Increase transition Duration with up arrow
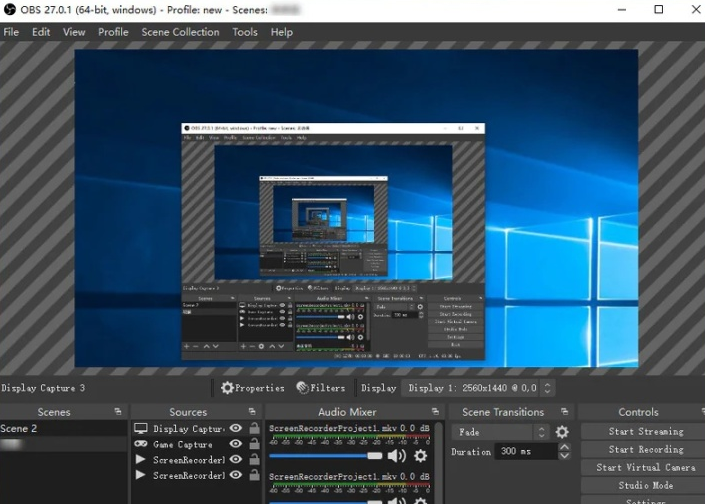 point(564,446)
